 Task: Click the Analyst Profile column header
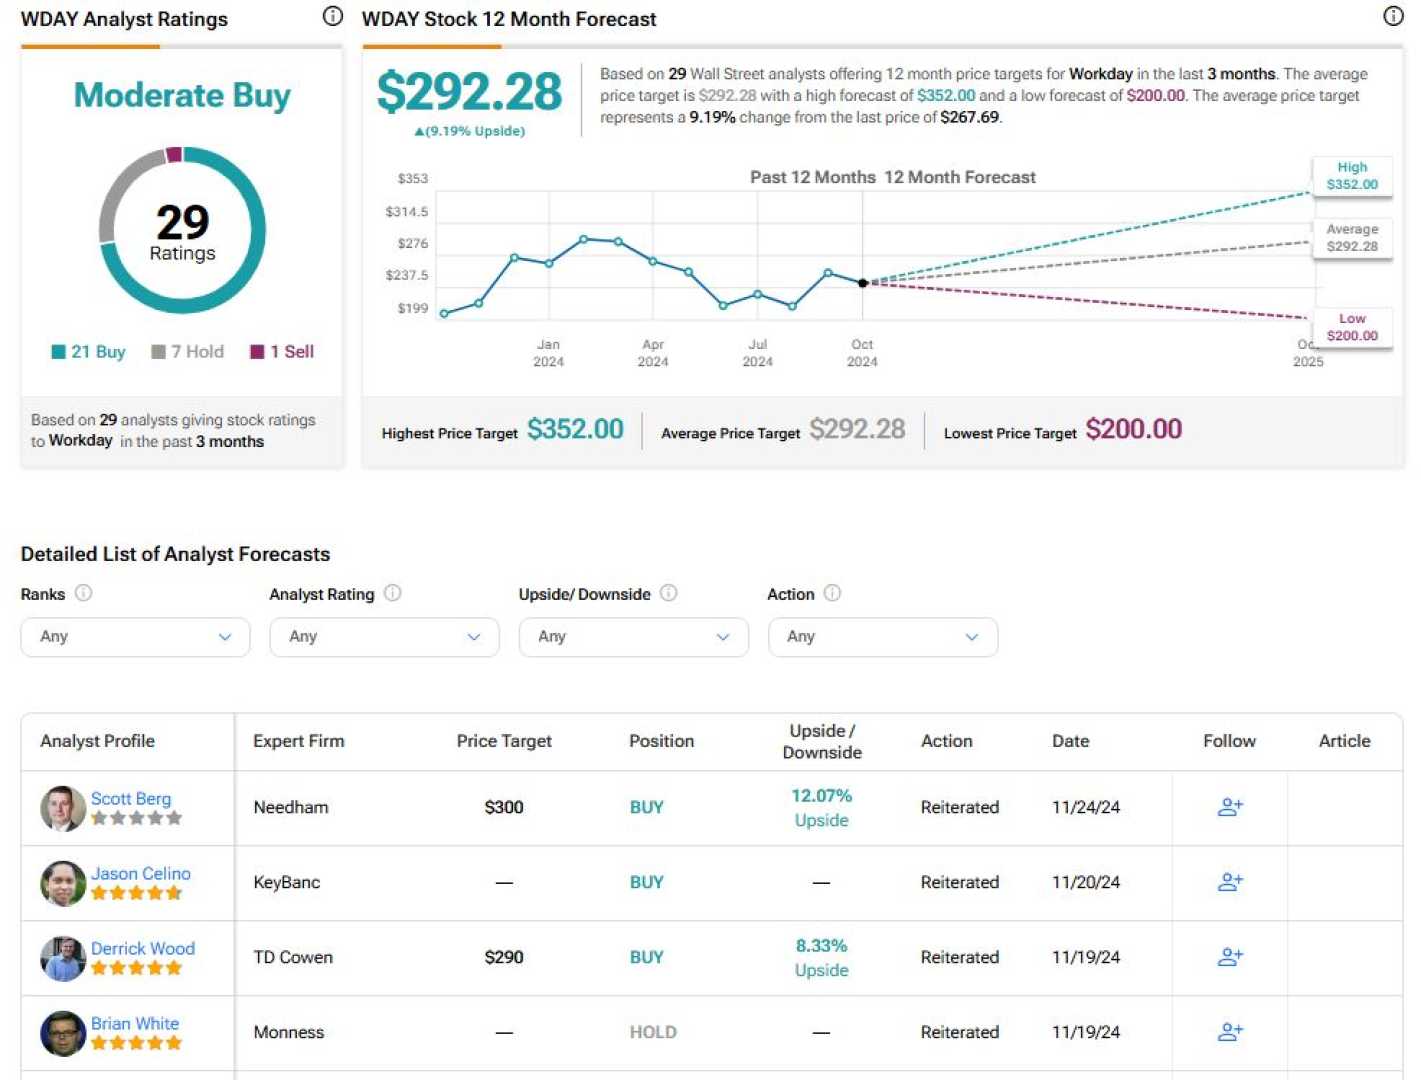pos(97,741)
